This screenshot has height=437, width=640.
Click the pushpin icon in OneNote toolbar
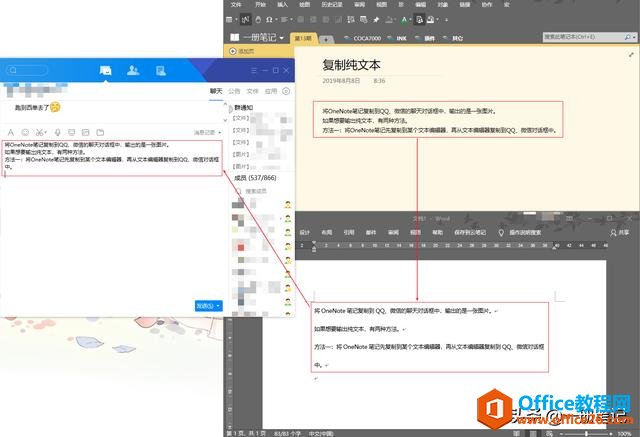(x=376, y=19)
